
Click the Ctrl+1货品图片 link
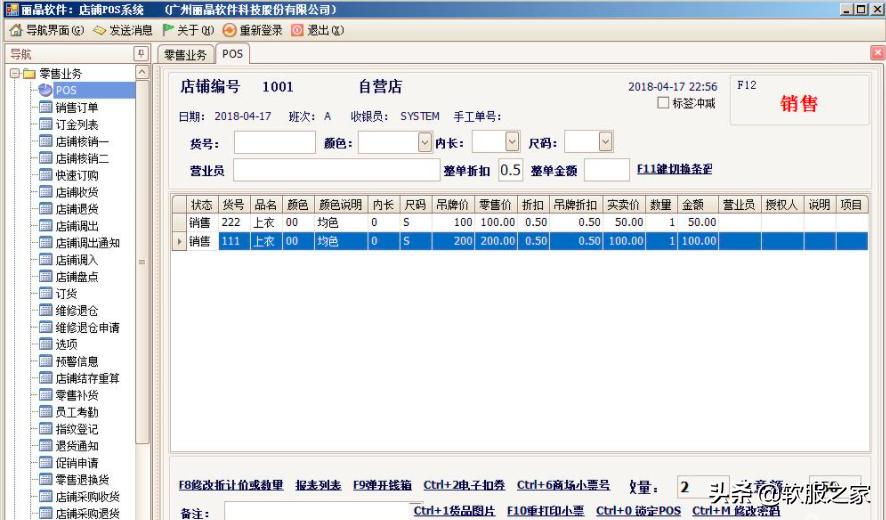pos(454,511)
